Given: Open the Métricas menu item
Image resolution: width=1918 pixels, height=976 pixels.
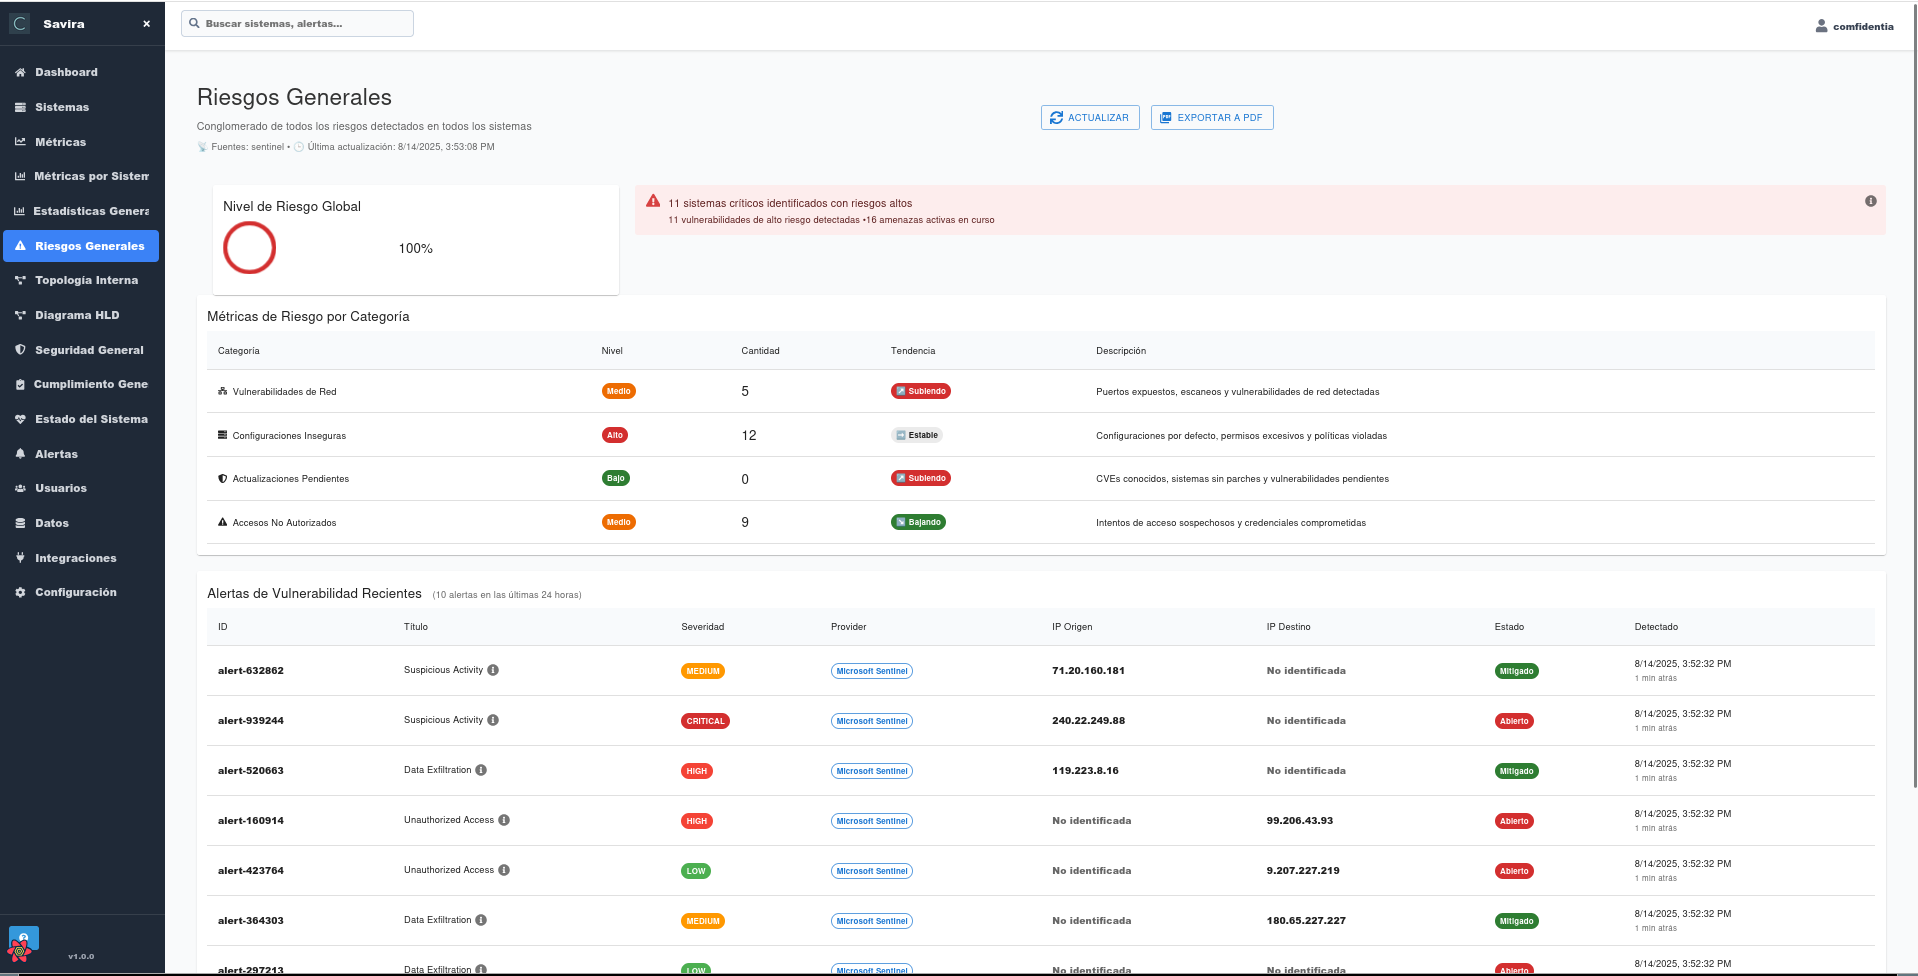Looking at the screenshot, I should (x=60, y=142).
